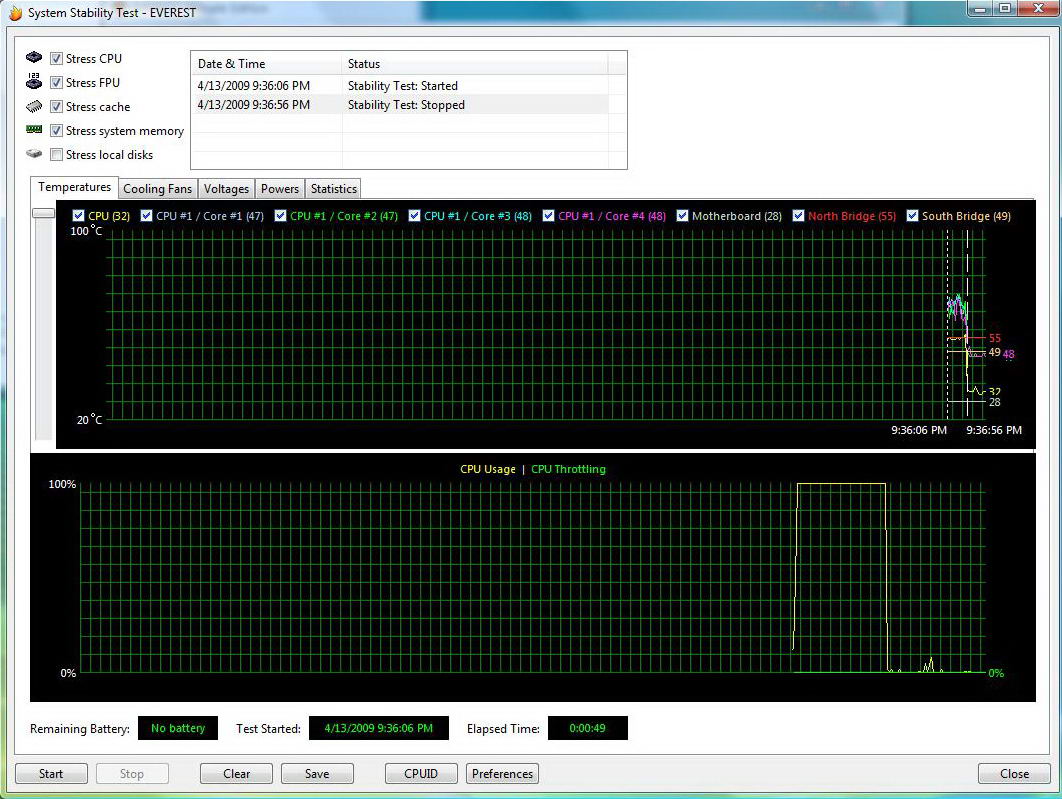
Task: Open Preferences
Action: pyautogui.click(x=503, y=773)
